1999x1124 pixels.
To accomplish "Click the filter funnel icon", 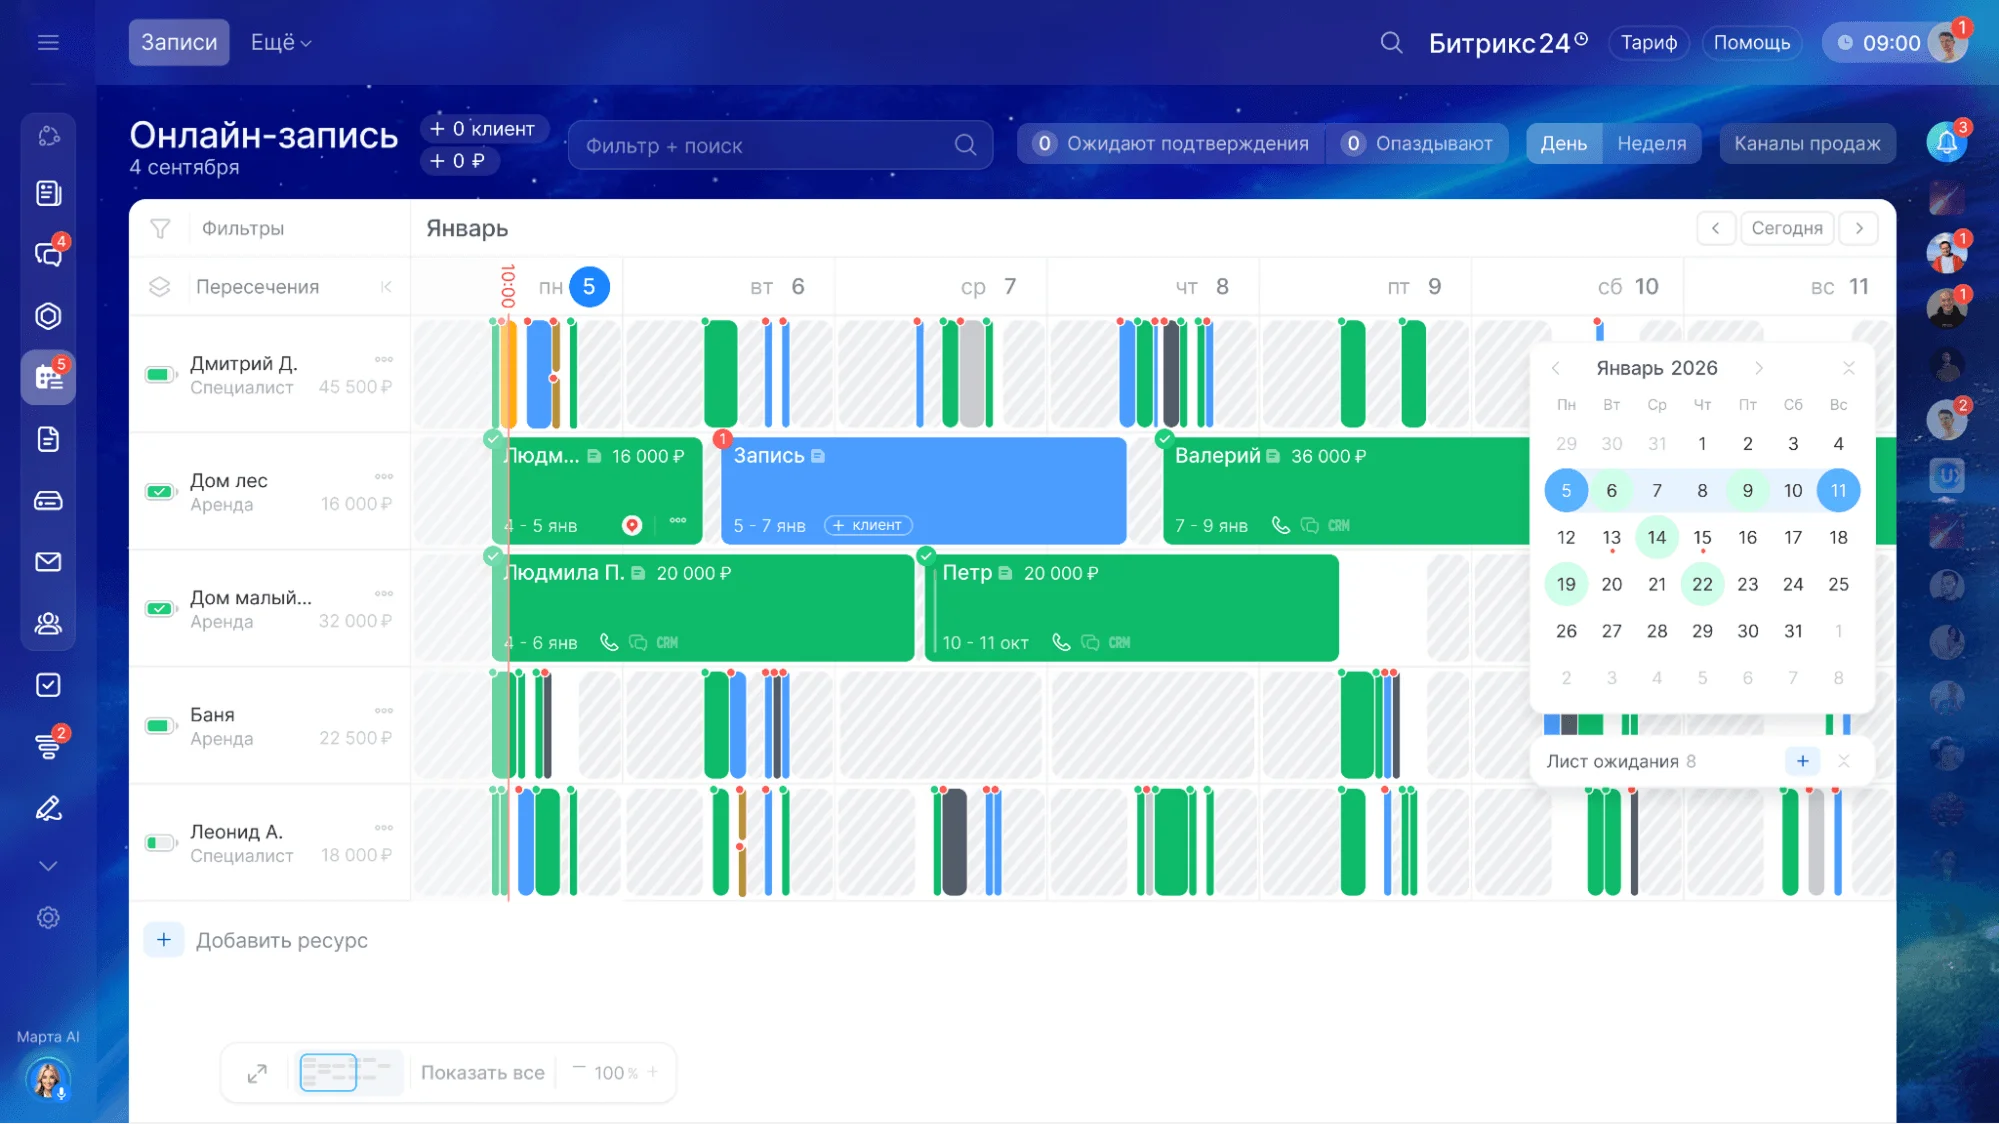I will (160, 229).
